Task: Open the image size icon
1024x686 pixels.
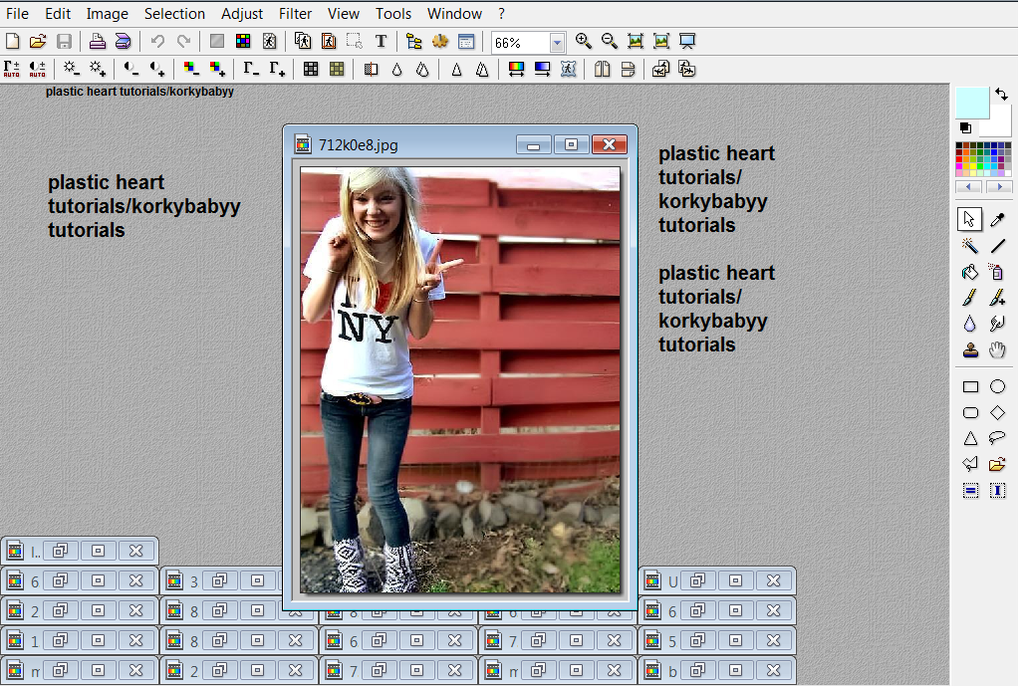Action: [302, 41]
